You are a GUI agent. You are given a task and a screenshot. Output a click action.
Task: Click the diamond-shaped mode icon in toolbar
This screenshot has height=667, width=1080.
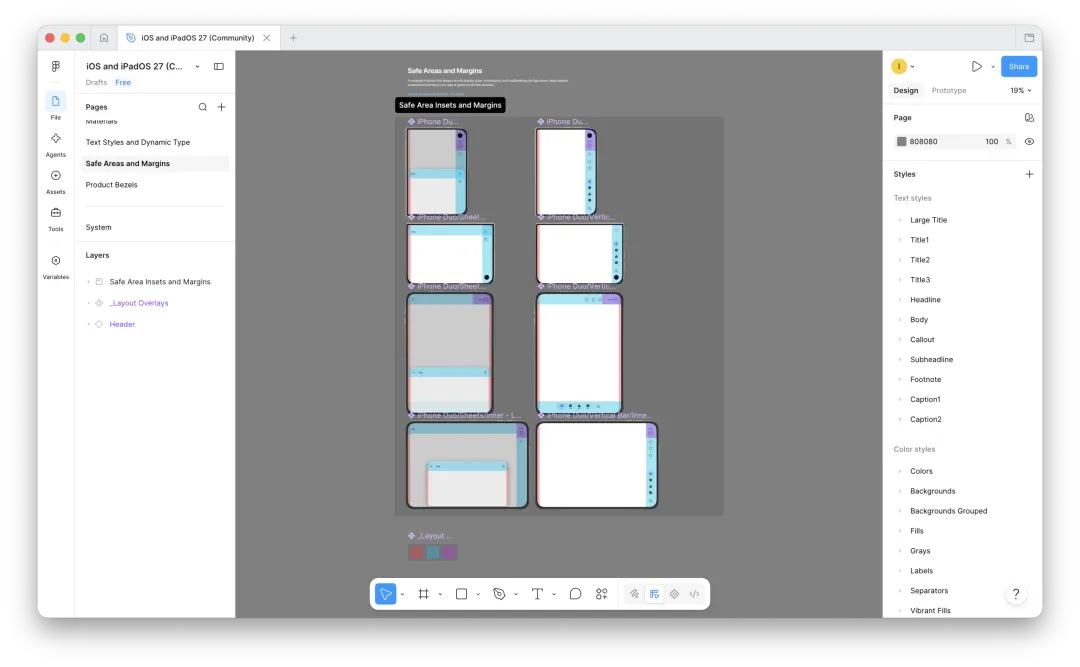674,594
